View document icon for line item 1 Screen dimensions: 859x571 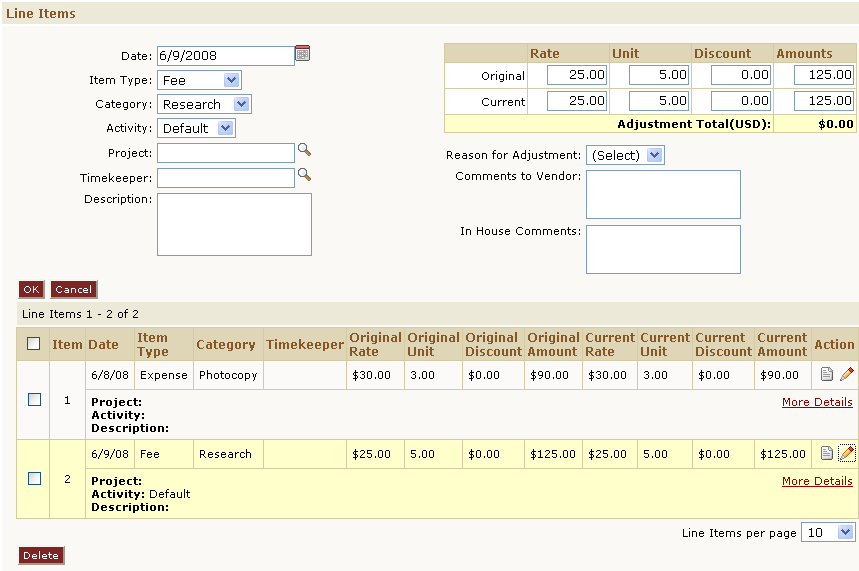click(x=827, y=374)
